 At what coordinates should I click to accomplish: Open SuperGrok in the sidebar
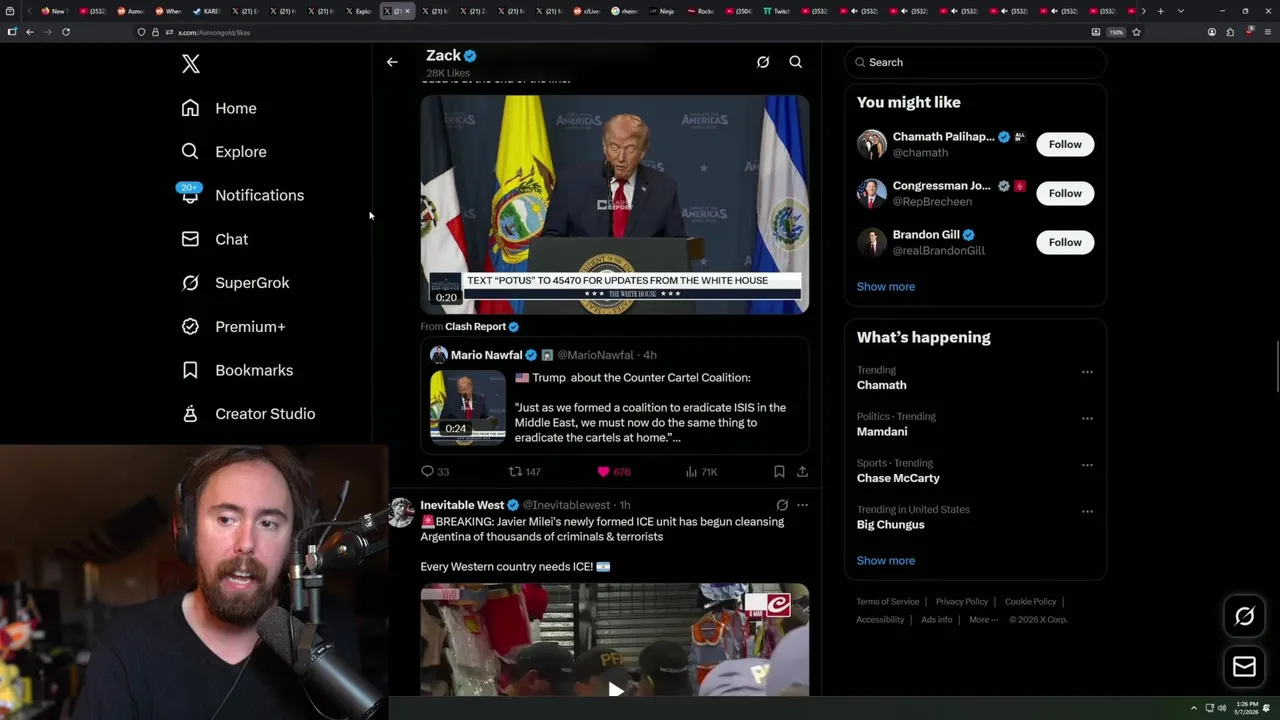235,283
